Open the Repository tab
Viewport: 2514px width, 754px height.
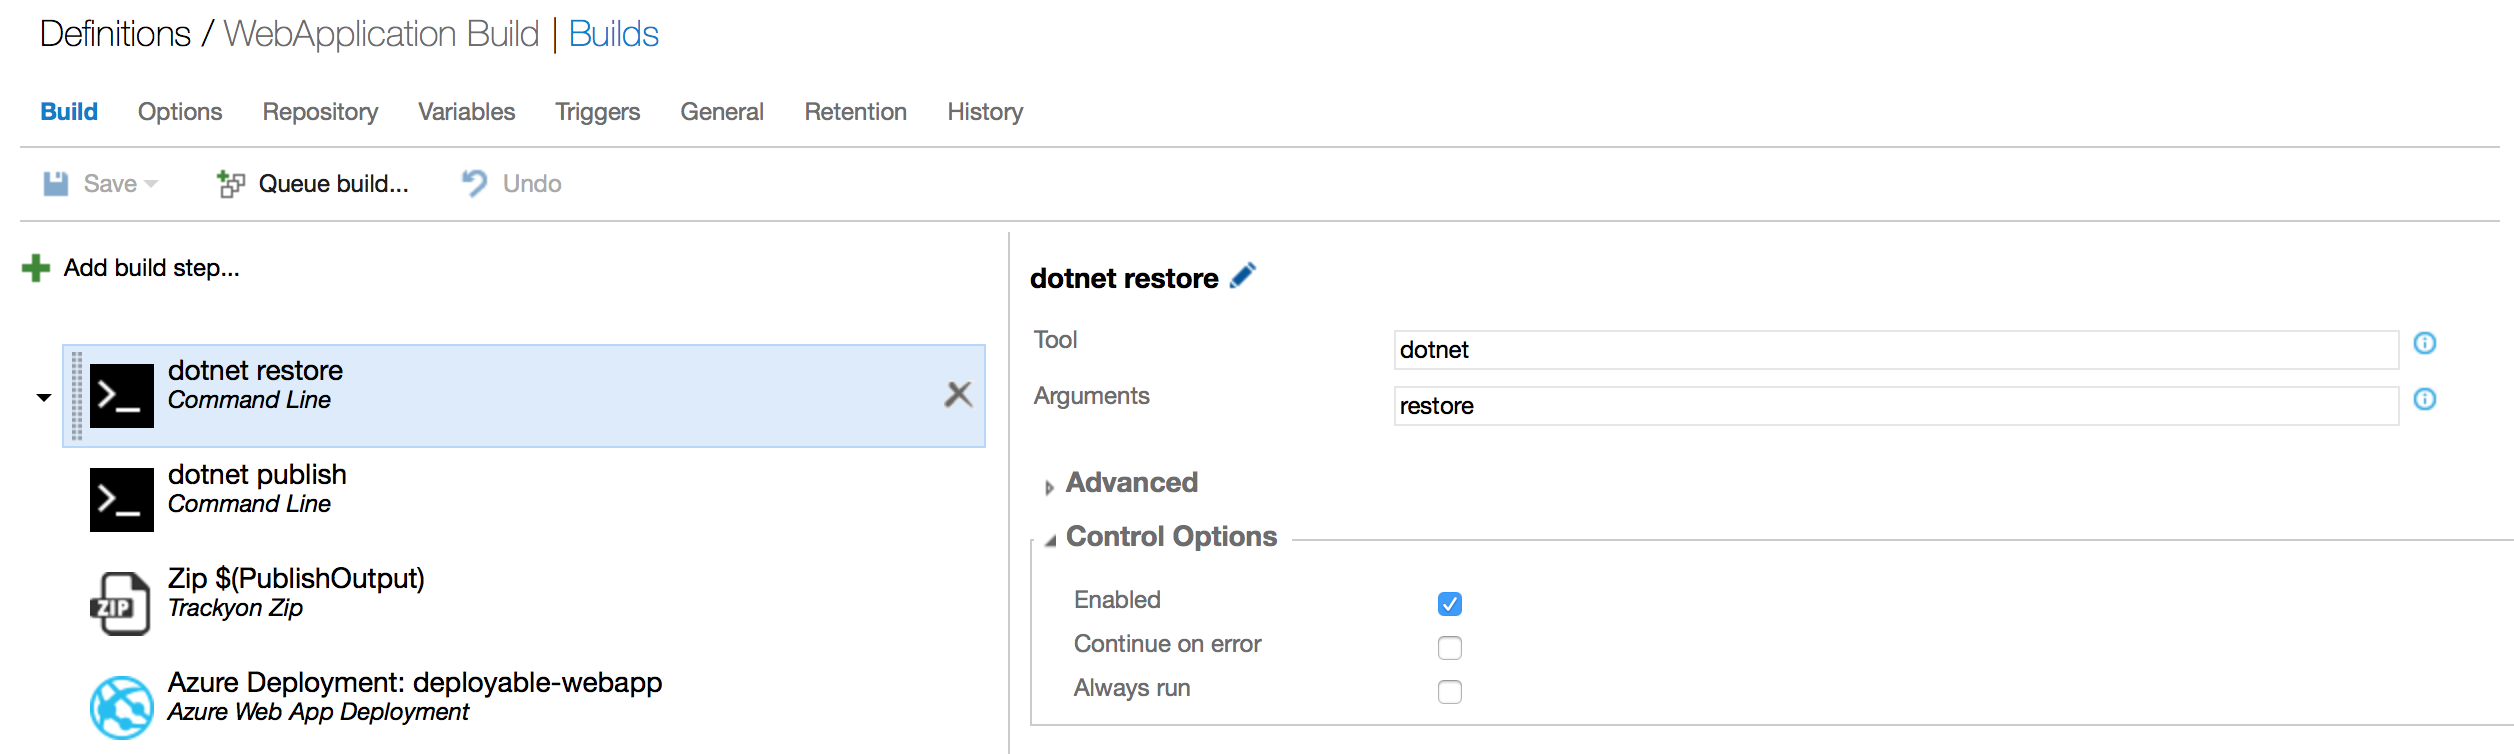(x=320, y=112)
